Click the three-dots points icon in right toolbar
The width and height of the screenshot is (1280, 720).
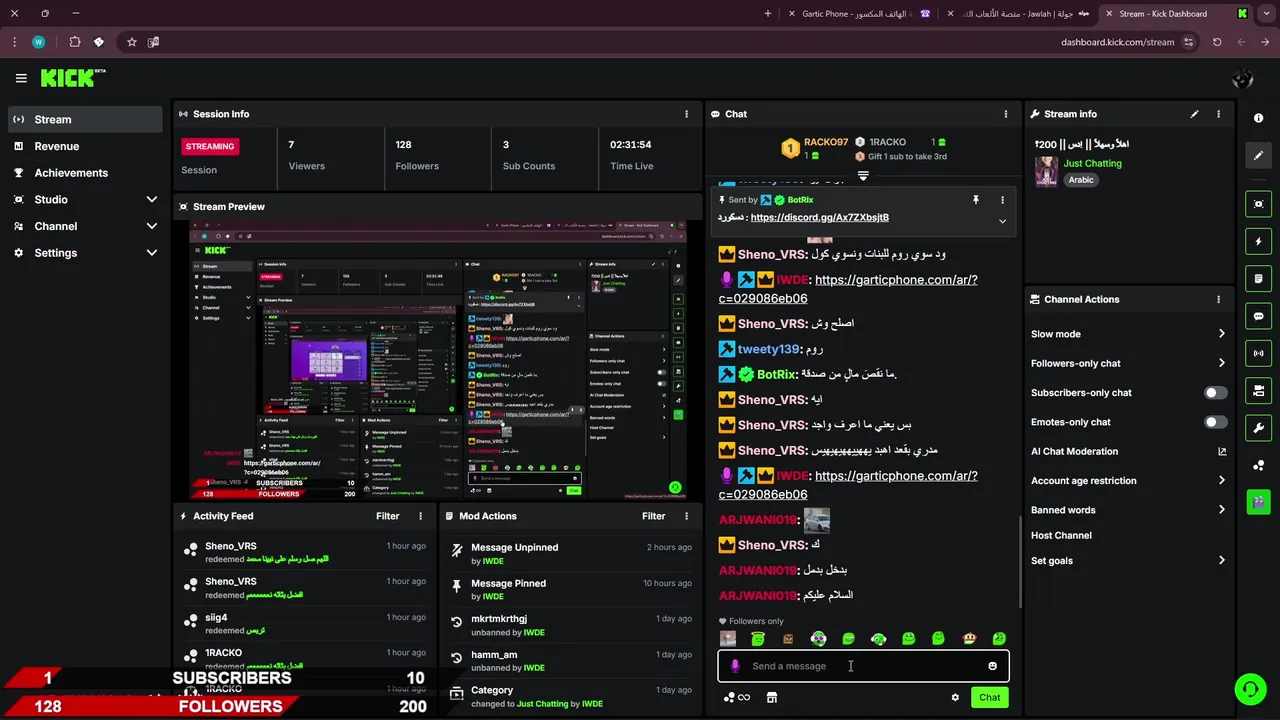pos(1258,465)
